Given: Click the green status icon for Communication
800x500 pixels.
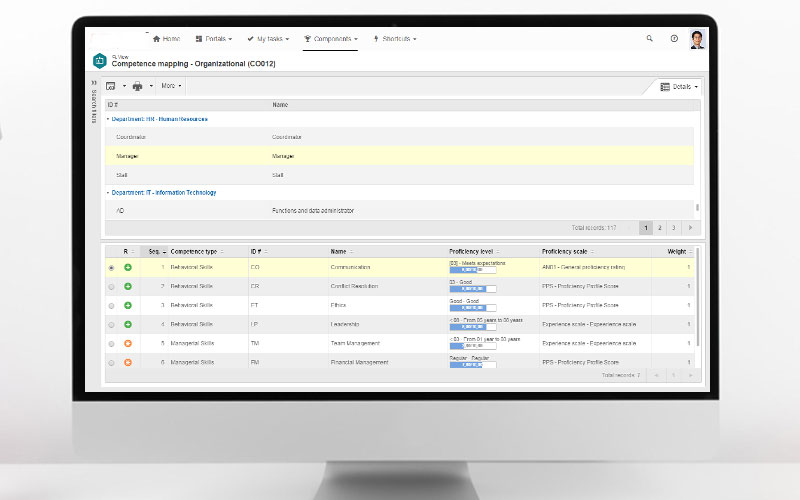Looking at the screenshot, I should click(128, 268).
